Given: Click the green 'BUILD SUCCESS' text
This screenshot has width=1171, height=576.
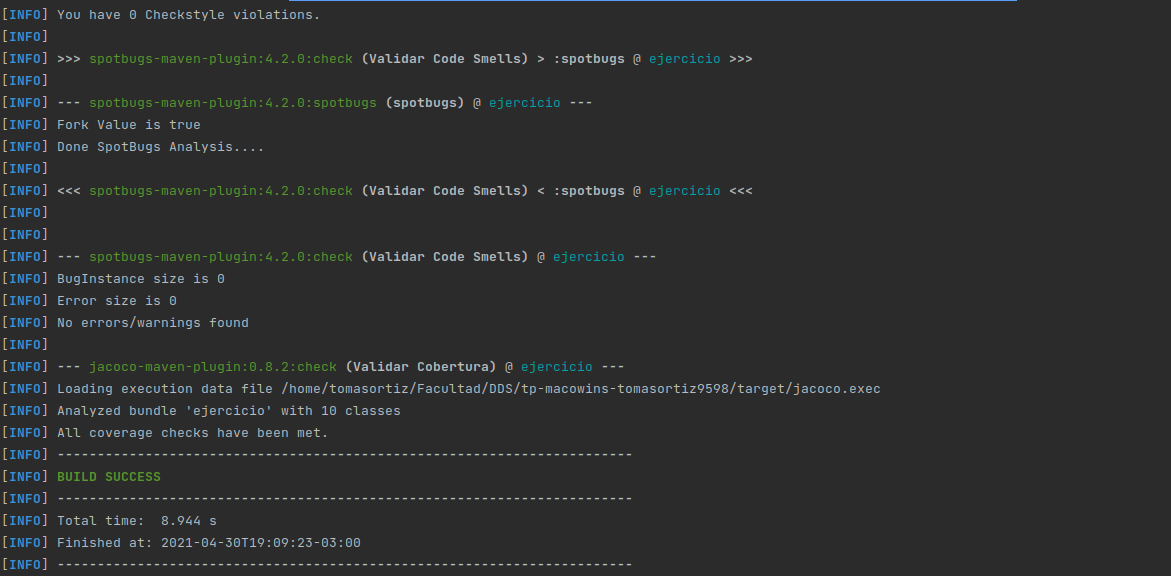Looking at the screenshot, I should [108, 477].
